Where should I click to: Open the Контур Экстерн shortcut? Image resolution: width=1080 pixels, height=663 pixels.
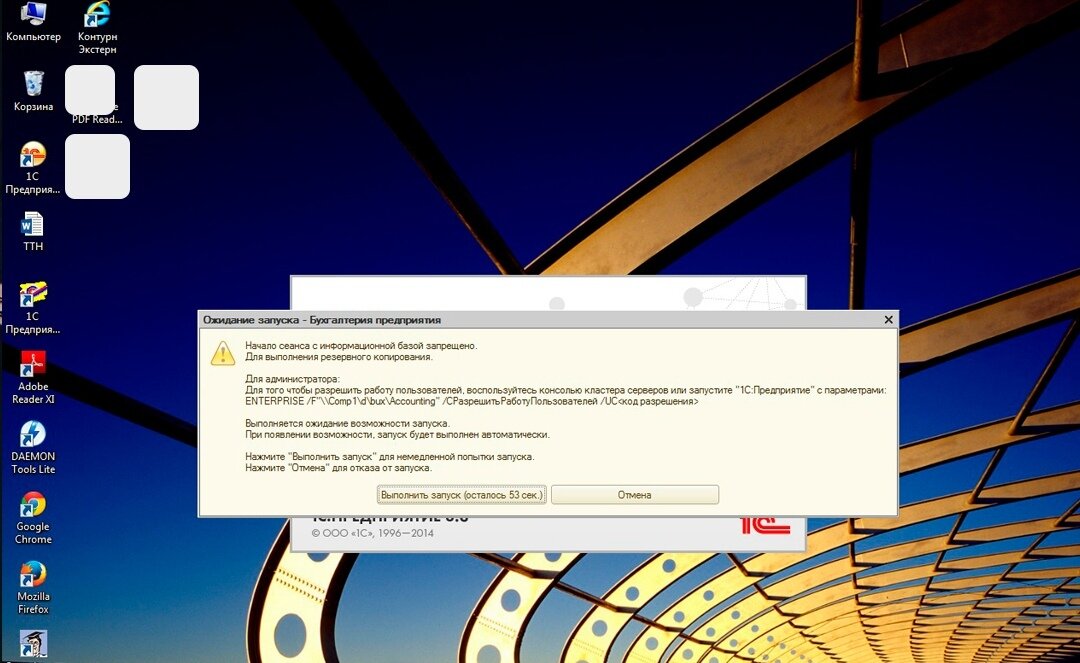(97, 28)
